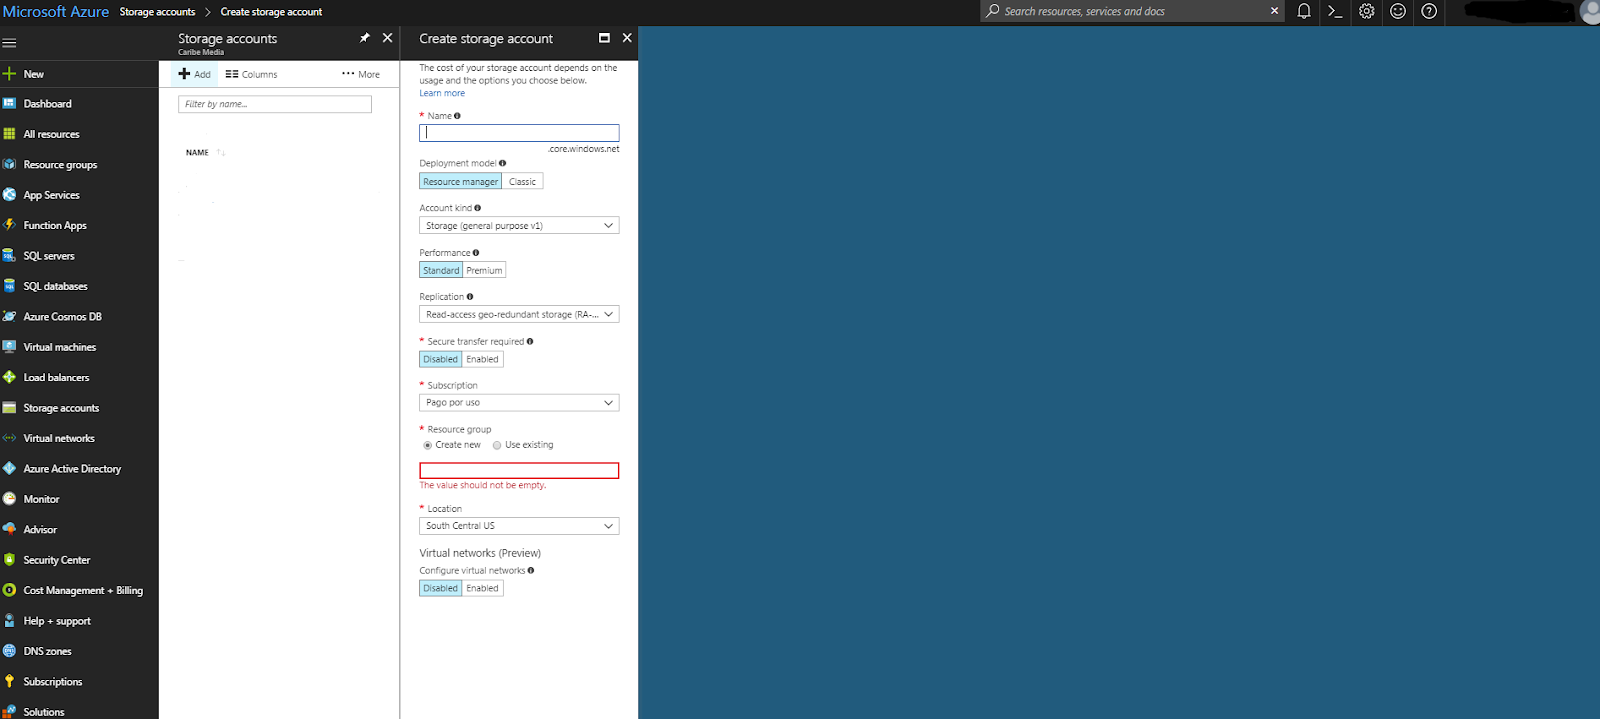Viewport: 1600px width, 719px height.
Task: Sort by the NAME column header
Action: tap(197, 153)
